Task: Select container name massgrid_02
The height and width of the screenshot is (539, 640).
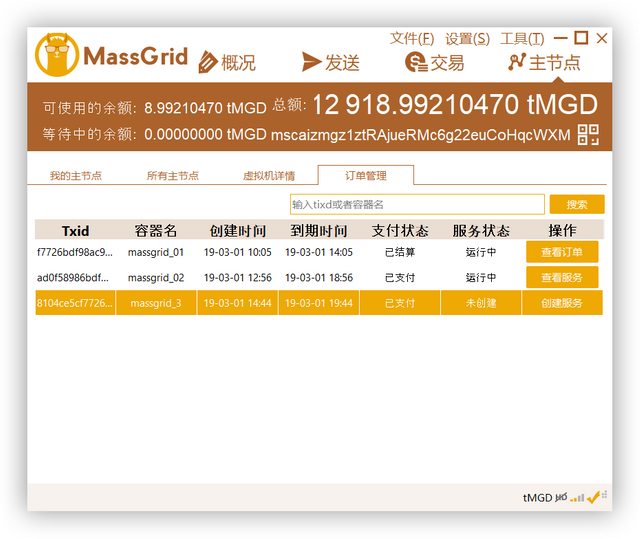Action: coord(156,277)
